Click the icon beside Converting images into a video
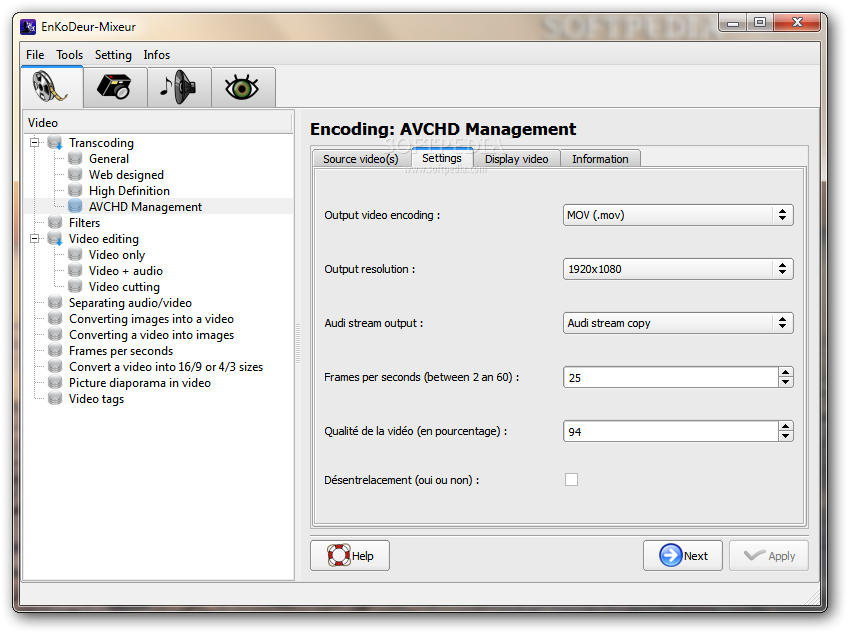848x633 pixels. click(x=55, y=319)
